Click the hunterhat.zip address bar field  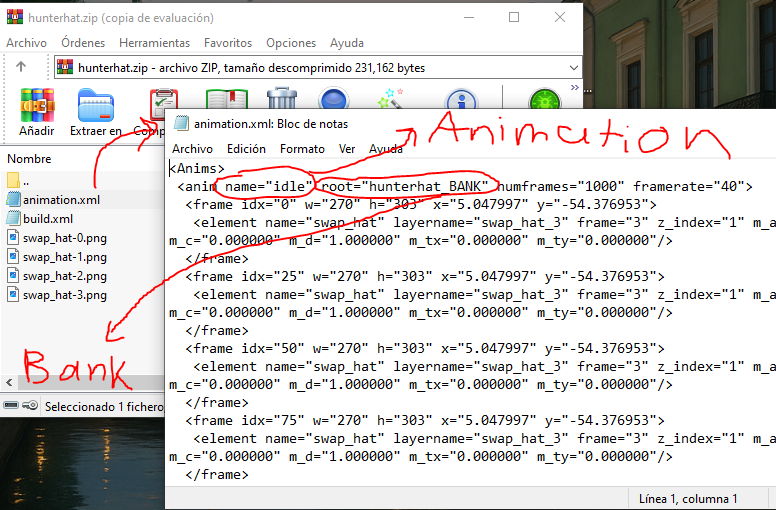pyautogui.click(x=317, y=68)
